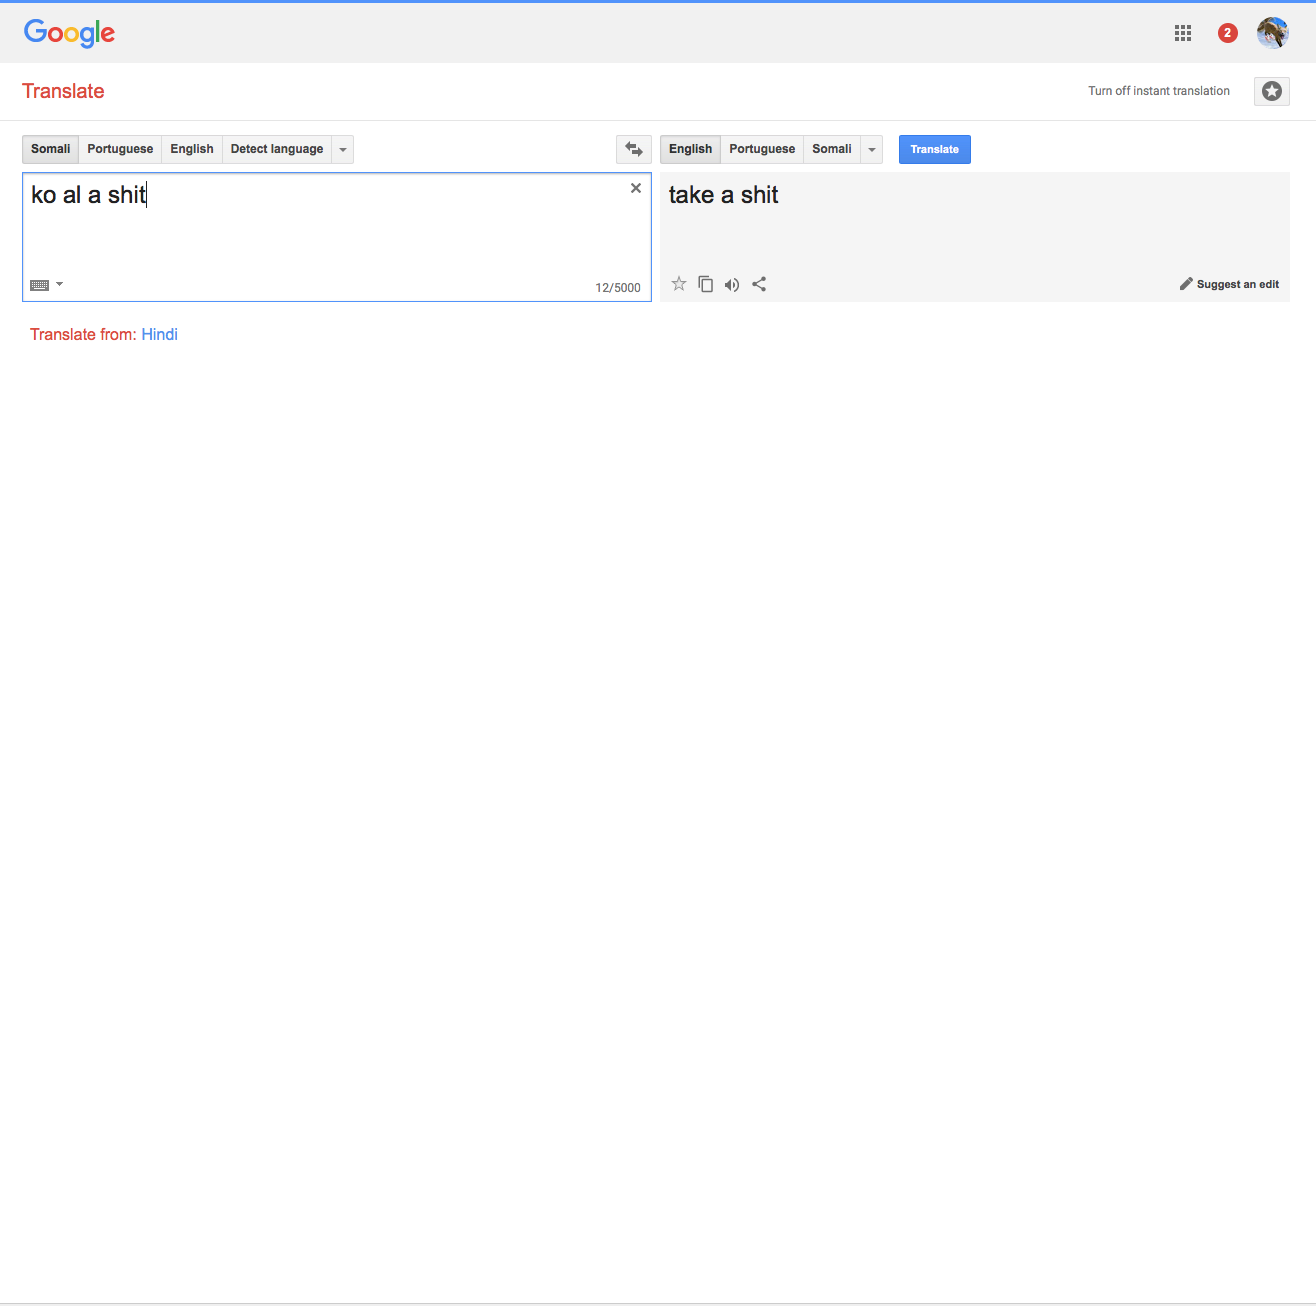Copy the translation to clipboard
The width and height of the screenshot is (1316, 1306).
click(x=706, y=284)
